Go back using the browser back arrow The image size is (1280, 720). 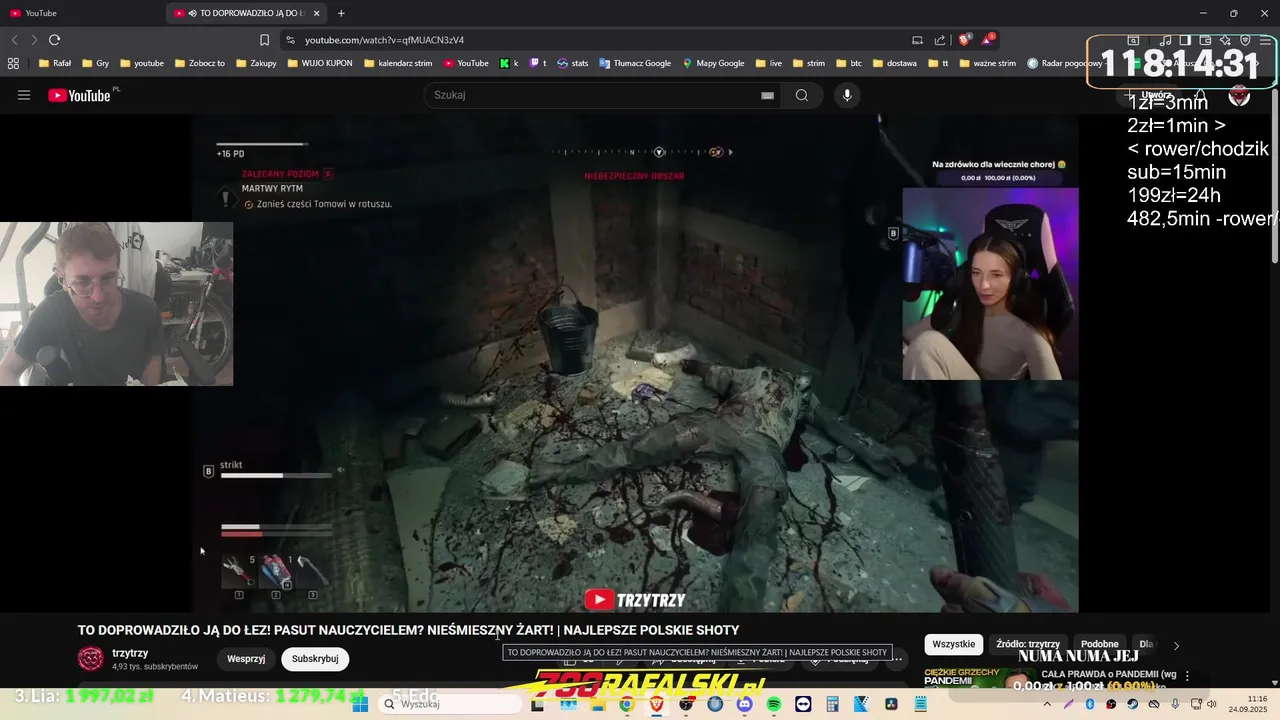tap(14, 40)
